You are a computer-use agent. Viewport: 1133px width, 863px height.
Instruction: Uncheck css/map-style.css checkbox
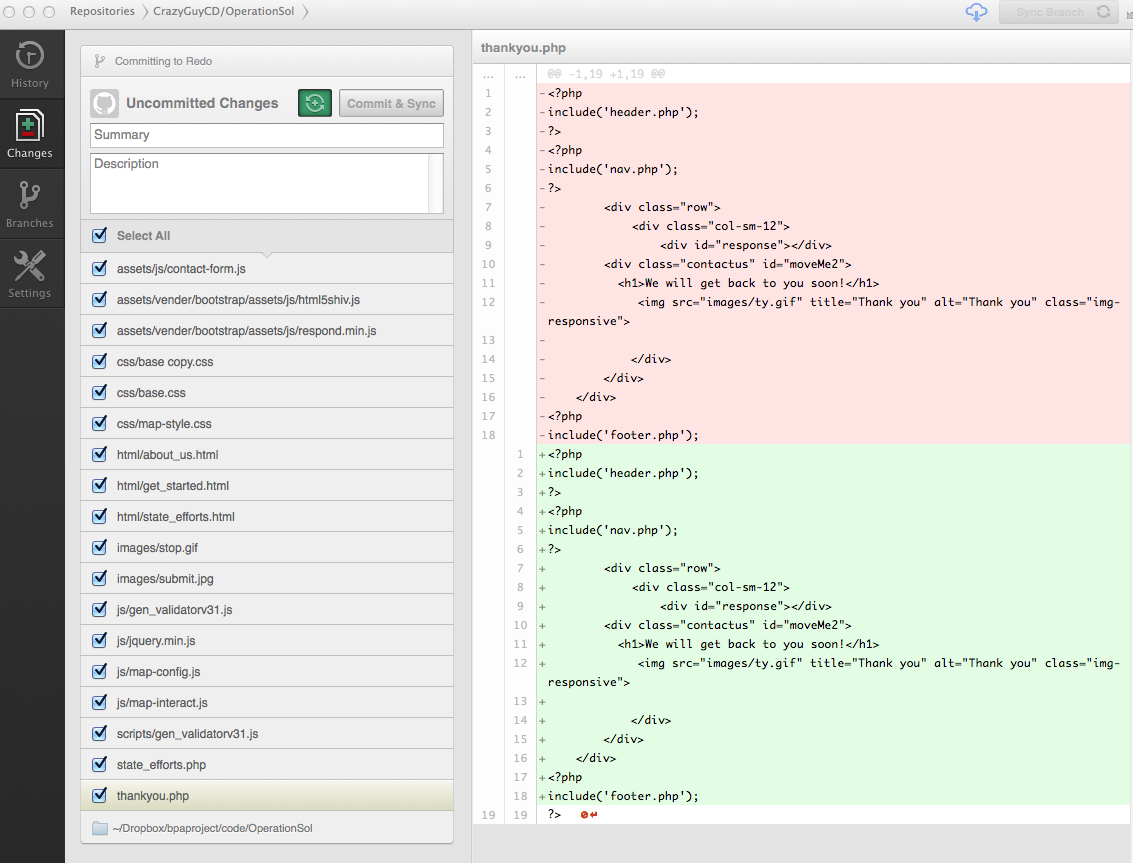click(x=100, y=424)
